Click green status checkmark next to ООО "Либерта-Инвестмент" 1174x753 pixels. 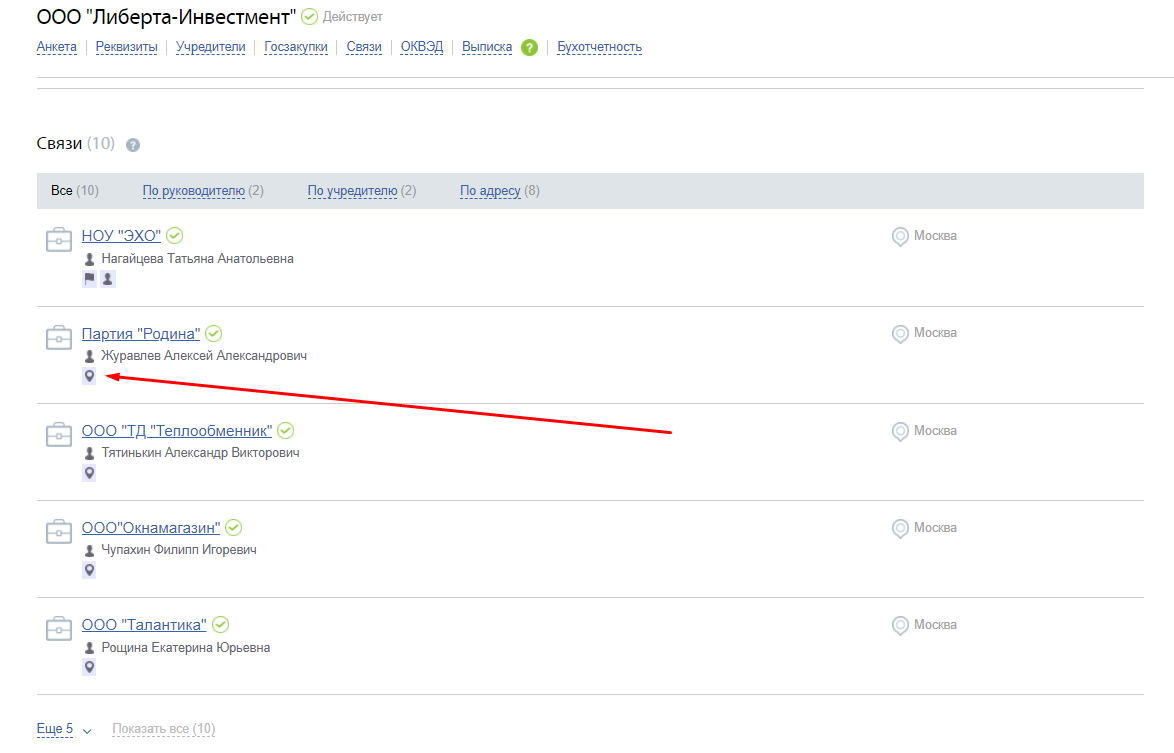[309, 16]
